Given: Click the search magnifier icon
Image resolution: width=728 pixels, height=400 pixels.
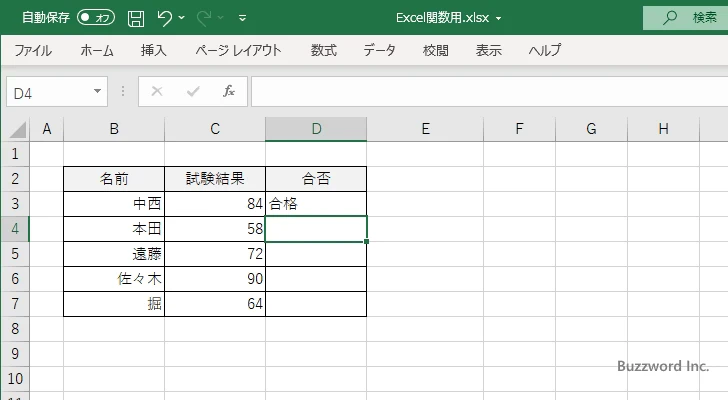Looking at the screenshot, I should [669, 18].
